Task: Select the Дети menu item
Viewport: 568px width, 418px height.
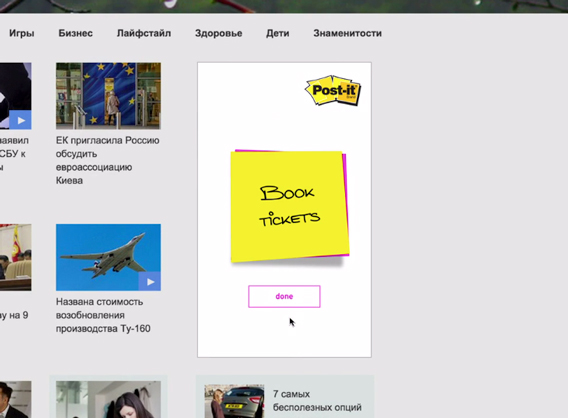Action: coord(277,33)
